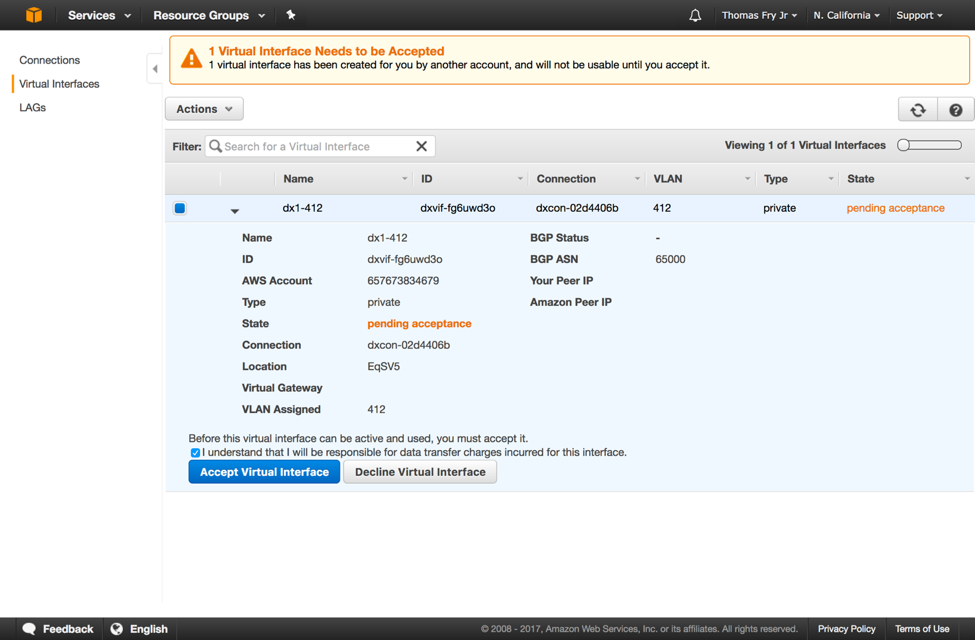Open the N. California region dropdown

[x=846, y=15]
